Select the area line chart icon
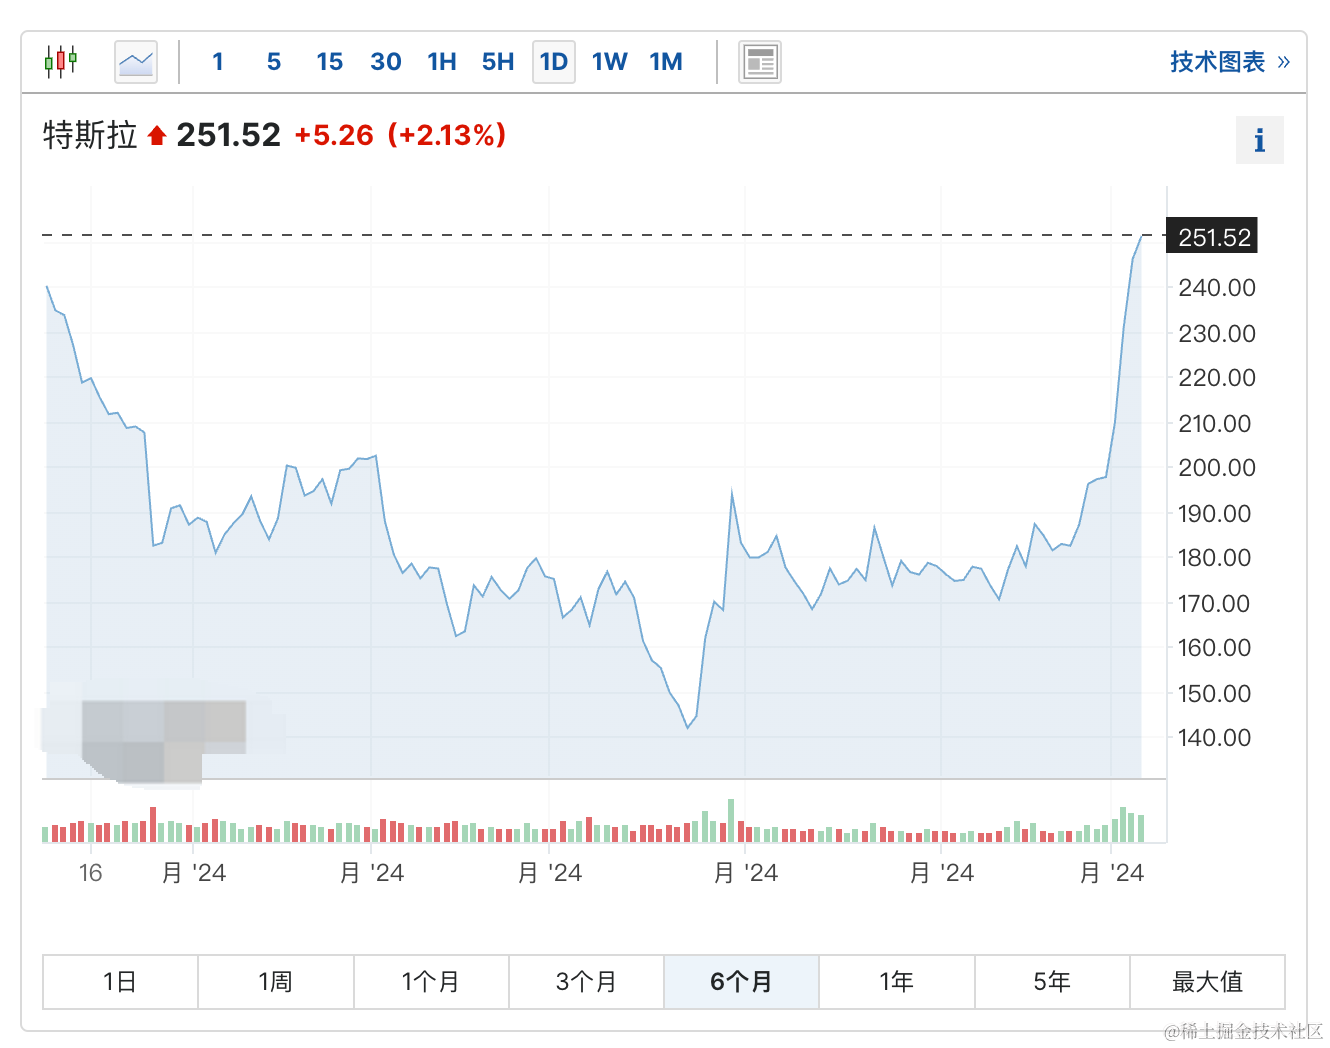 (x=136, y=62)
